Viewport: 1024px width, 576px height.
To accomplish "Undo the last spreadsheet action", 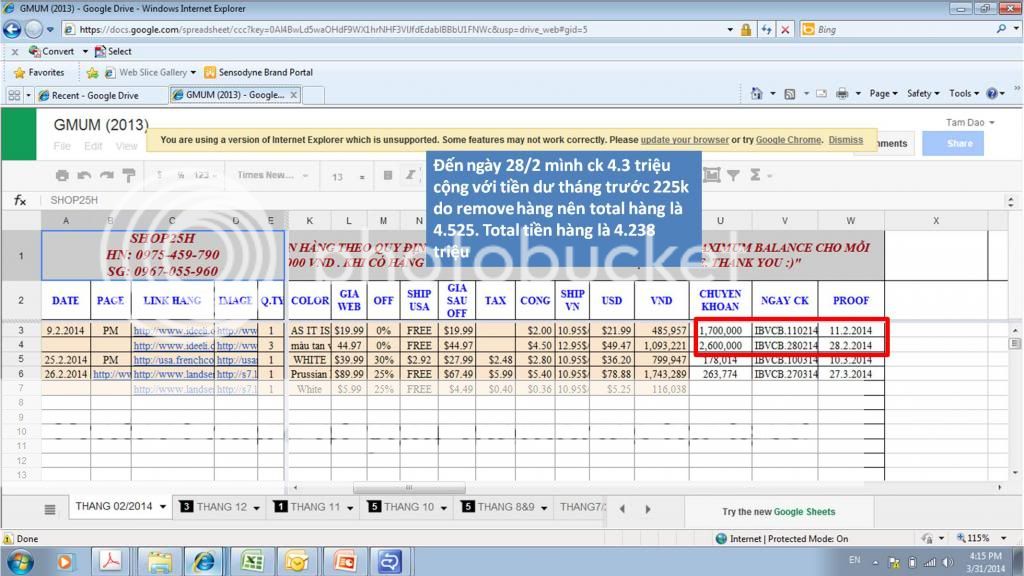I will click(x=84, y=176).
